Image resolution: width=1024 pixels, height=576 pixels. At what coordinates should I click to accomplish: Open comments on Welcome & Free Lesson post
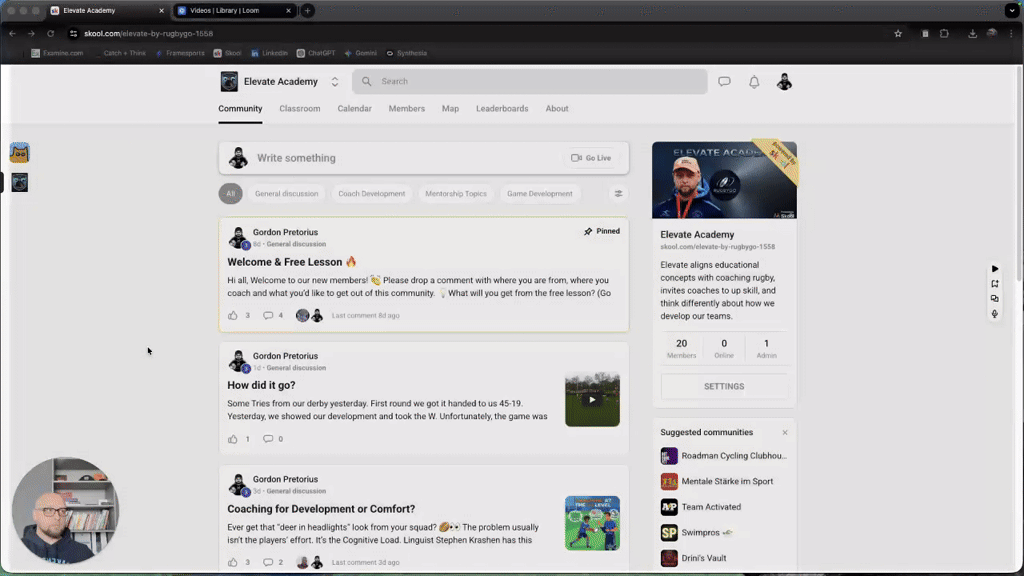coord(268,315)
